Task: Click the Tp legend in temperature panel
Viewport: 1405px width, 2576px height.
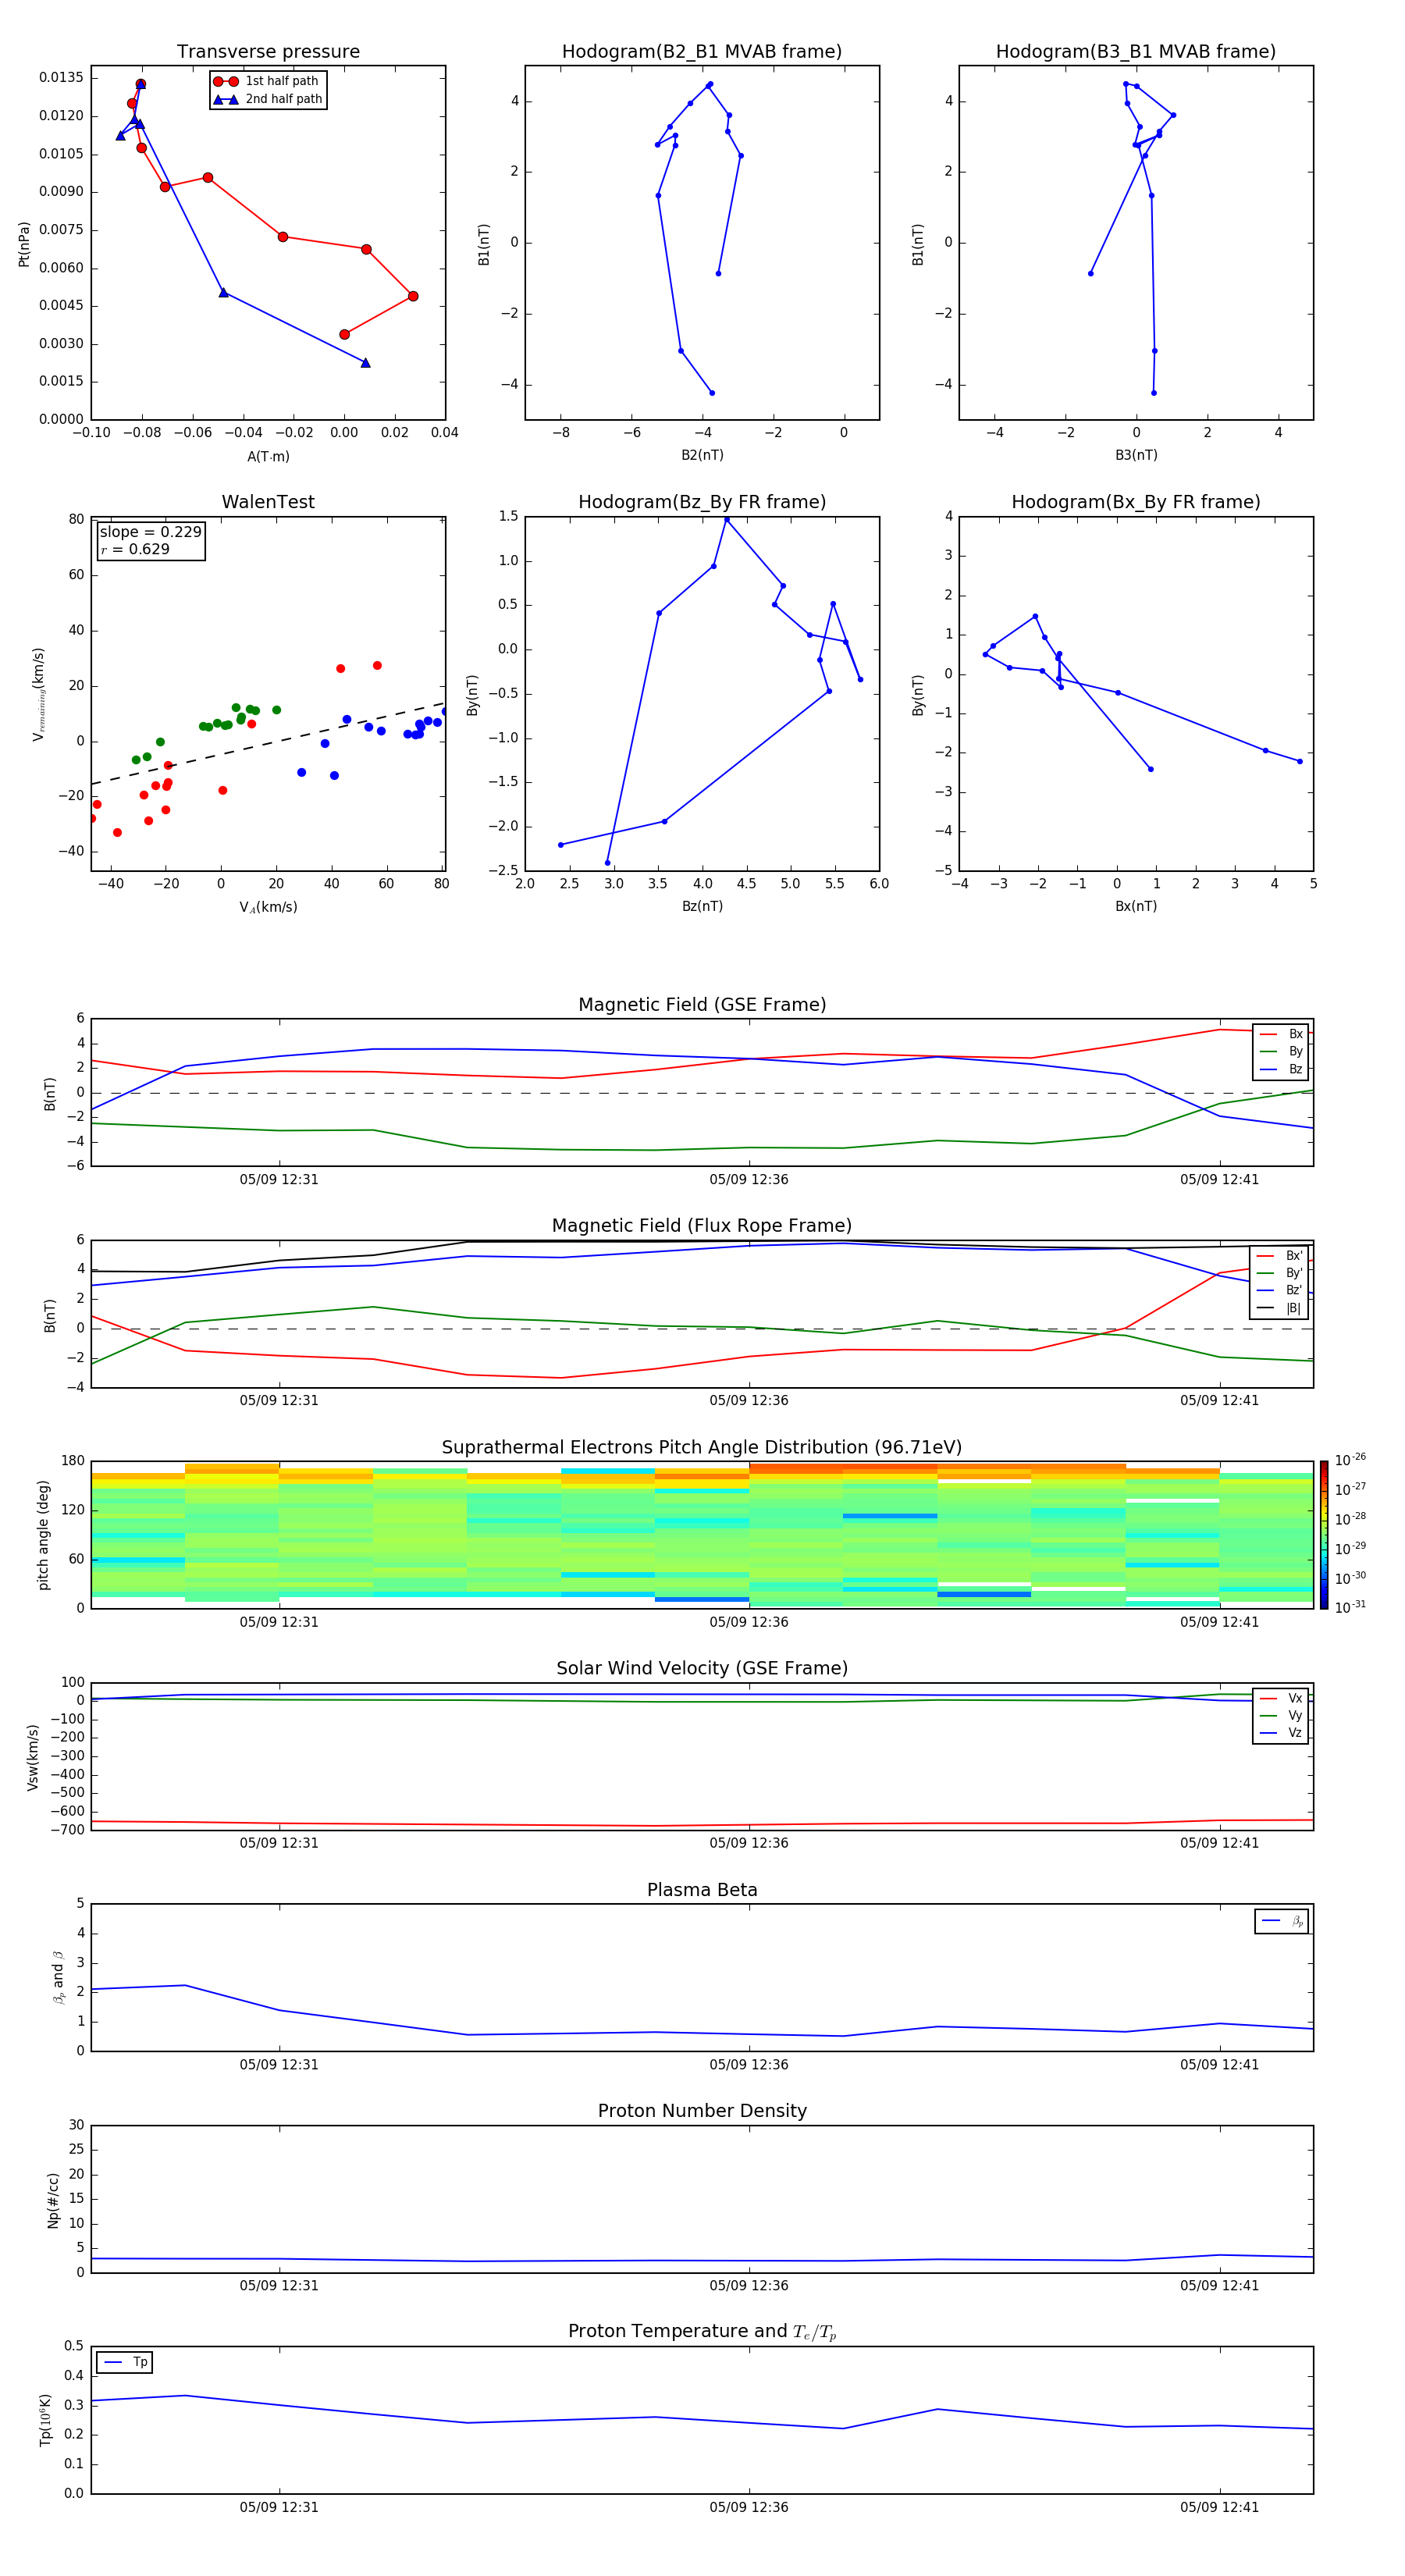Action: [125, 2362]
